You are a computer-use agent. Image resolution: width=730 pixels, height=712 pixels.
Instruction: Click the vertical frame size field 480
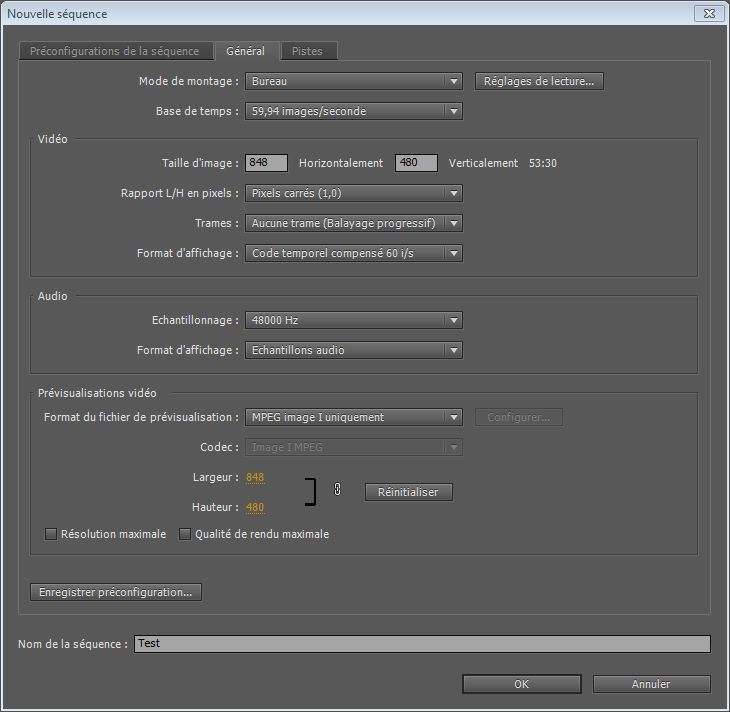point(416,163)
